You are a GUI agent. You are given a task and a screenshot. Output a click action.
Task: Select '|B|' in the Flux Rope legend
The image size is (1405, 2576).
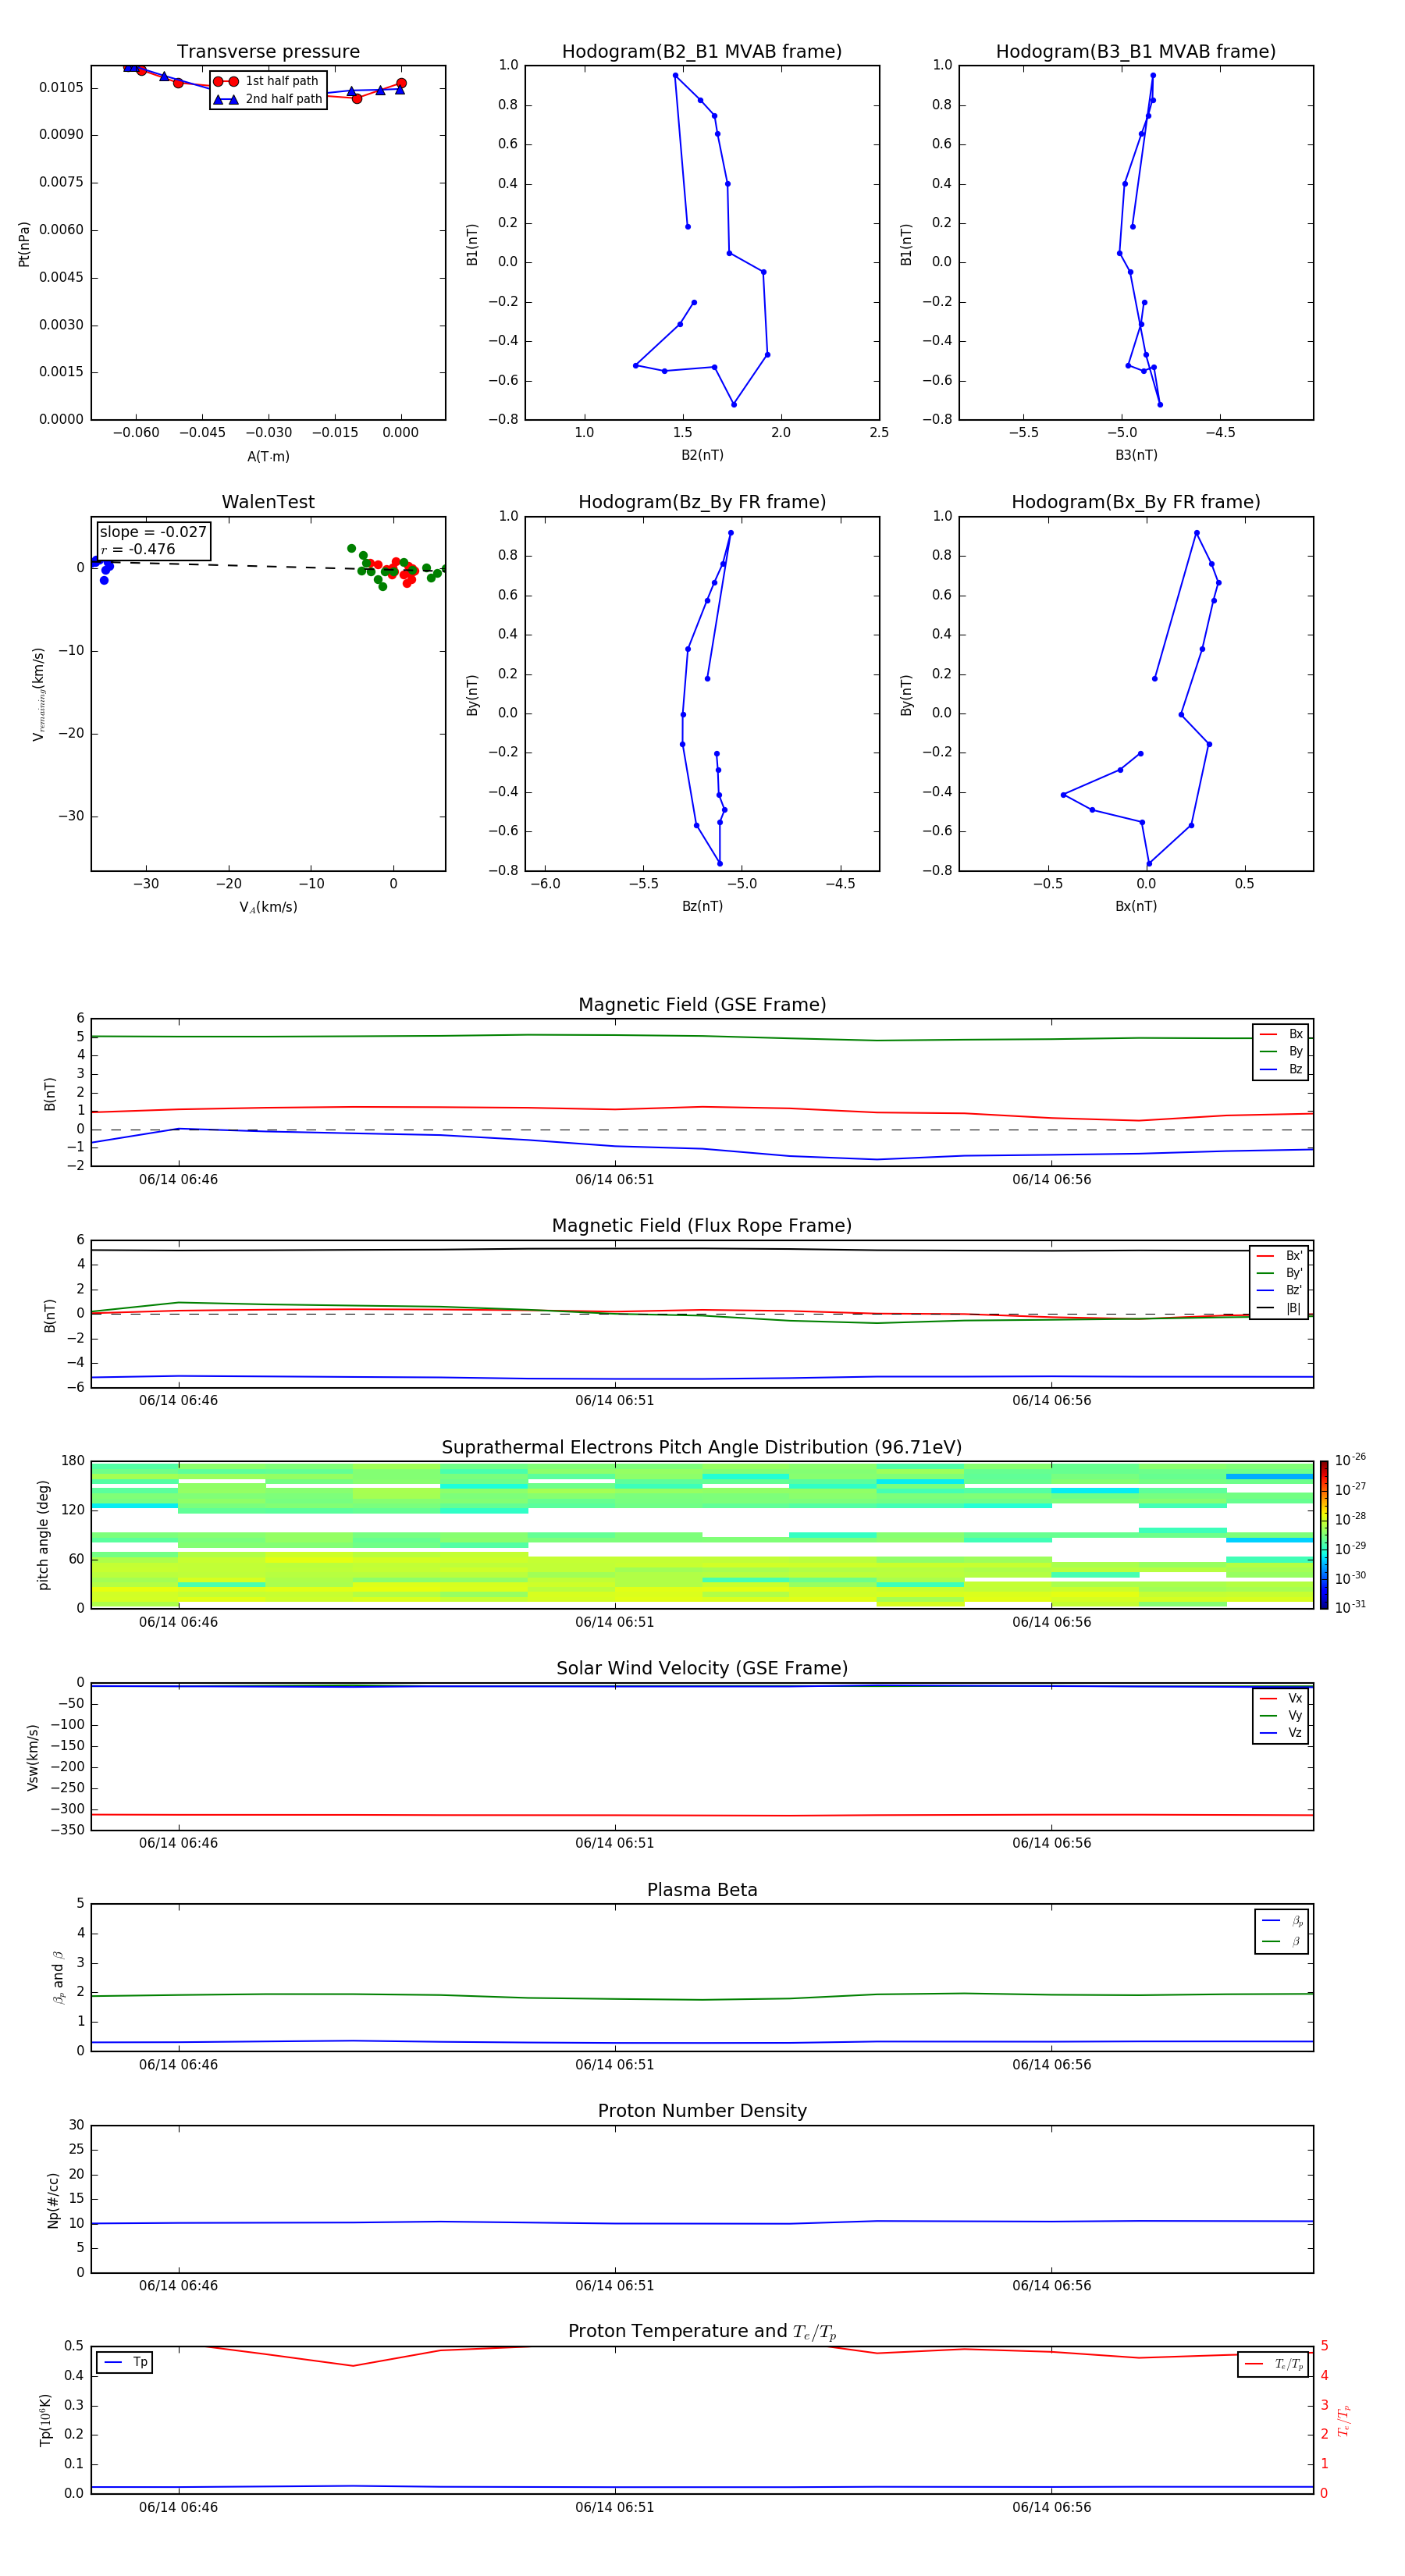click(x=1279, y=1308)
